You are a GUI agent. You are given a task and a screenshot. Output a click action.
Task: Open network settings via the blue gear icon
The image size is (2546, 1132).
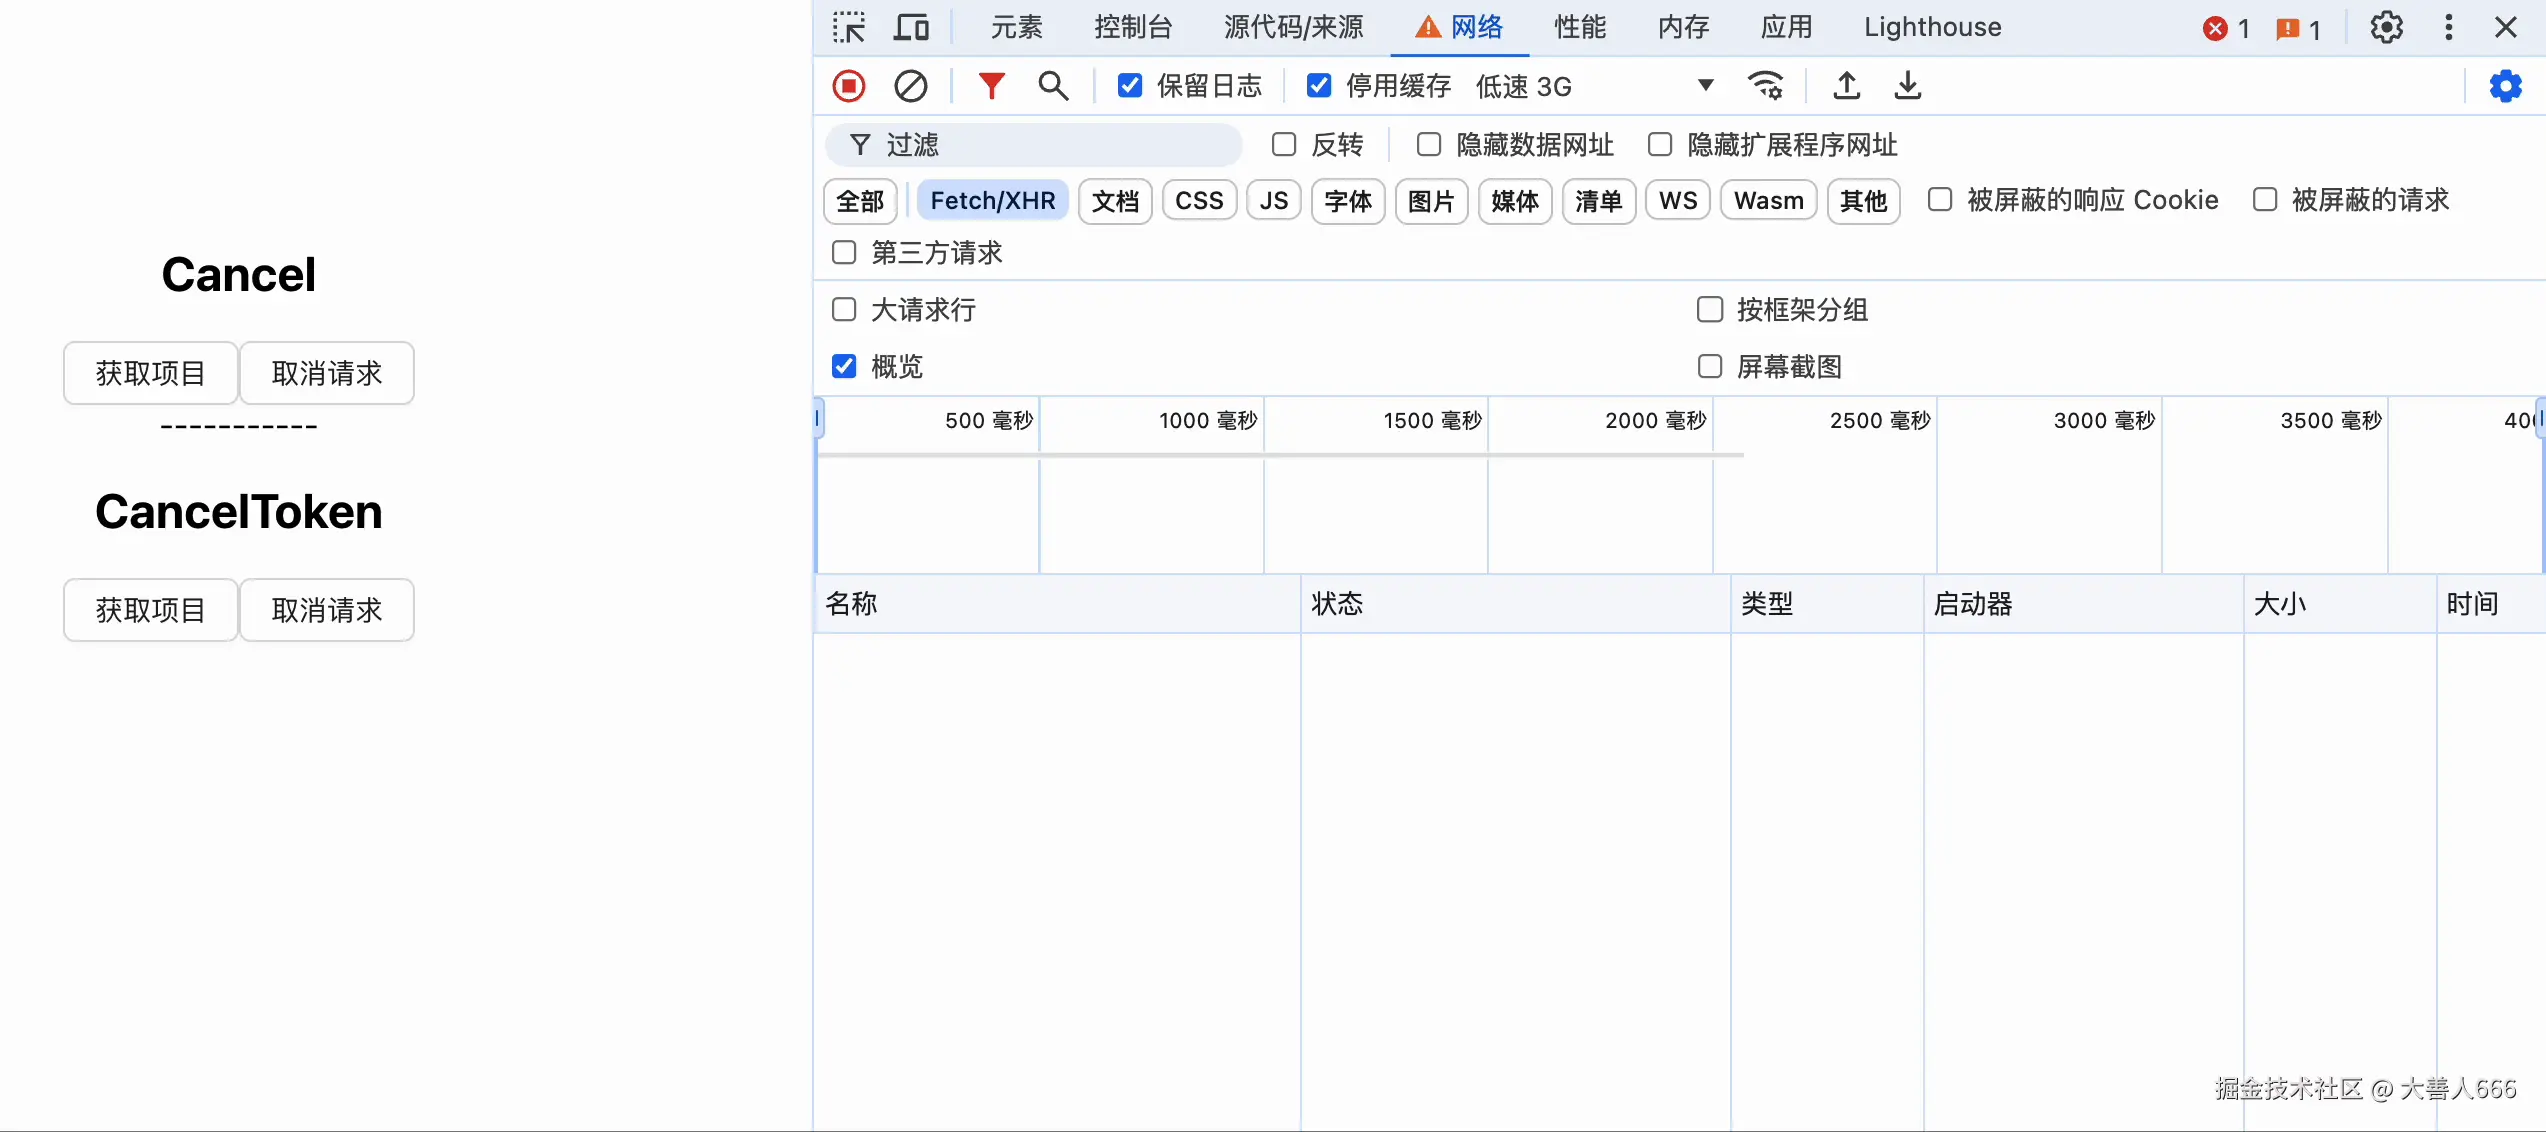2505,86
